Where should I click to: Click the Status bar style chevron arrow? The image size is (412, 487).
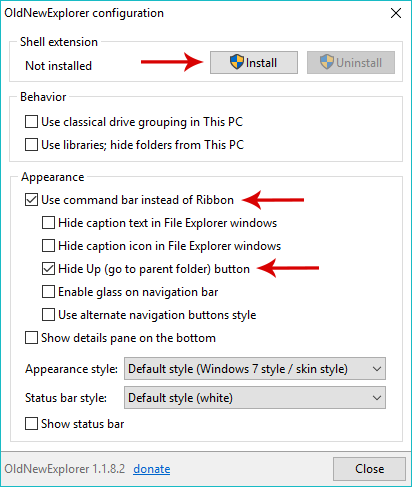point(377,398)
